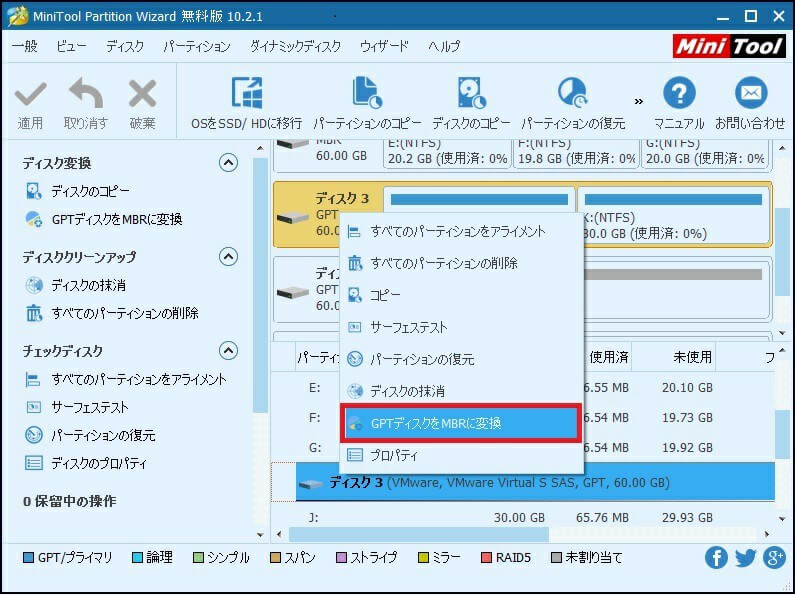Choose コピー in context menu

[461, 295]
